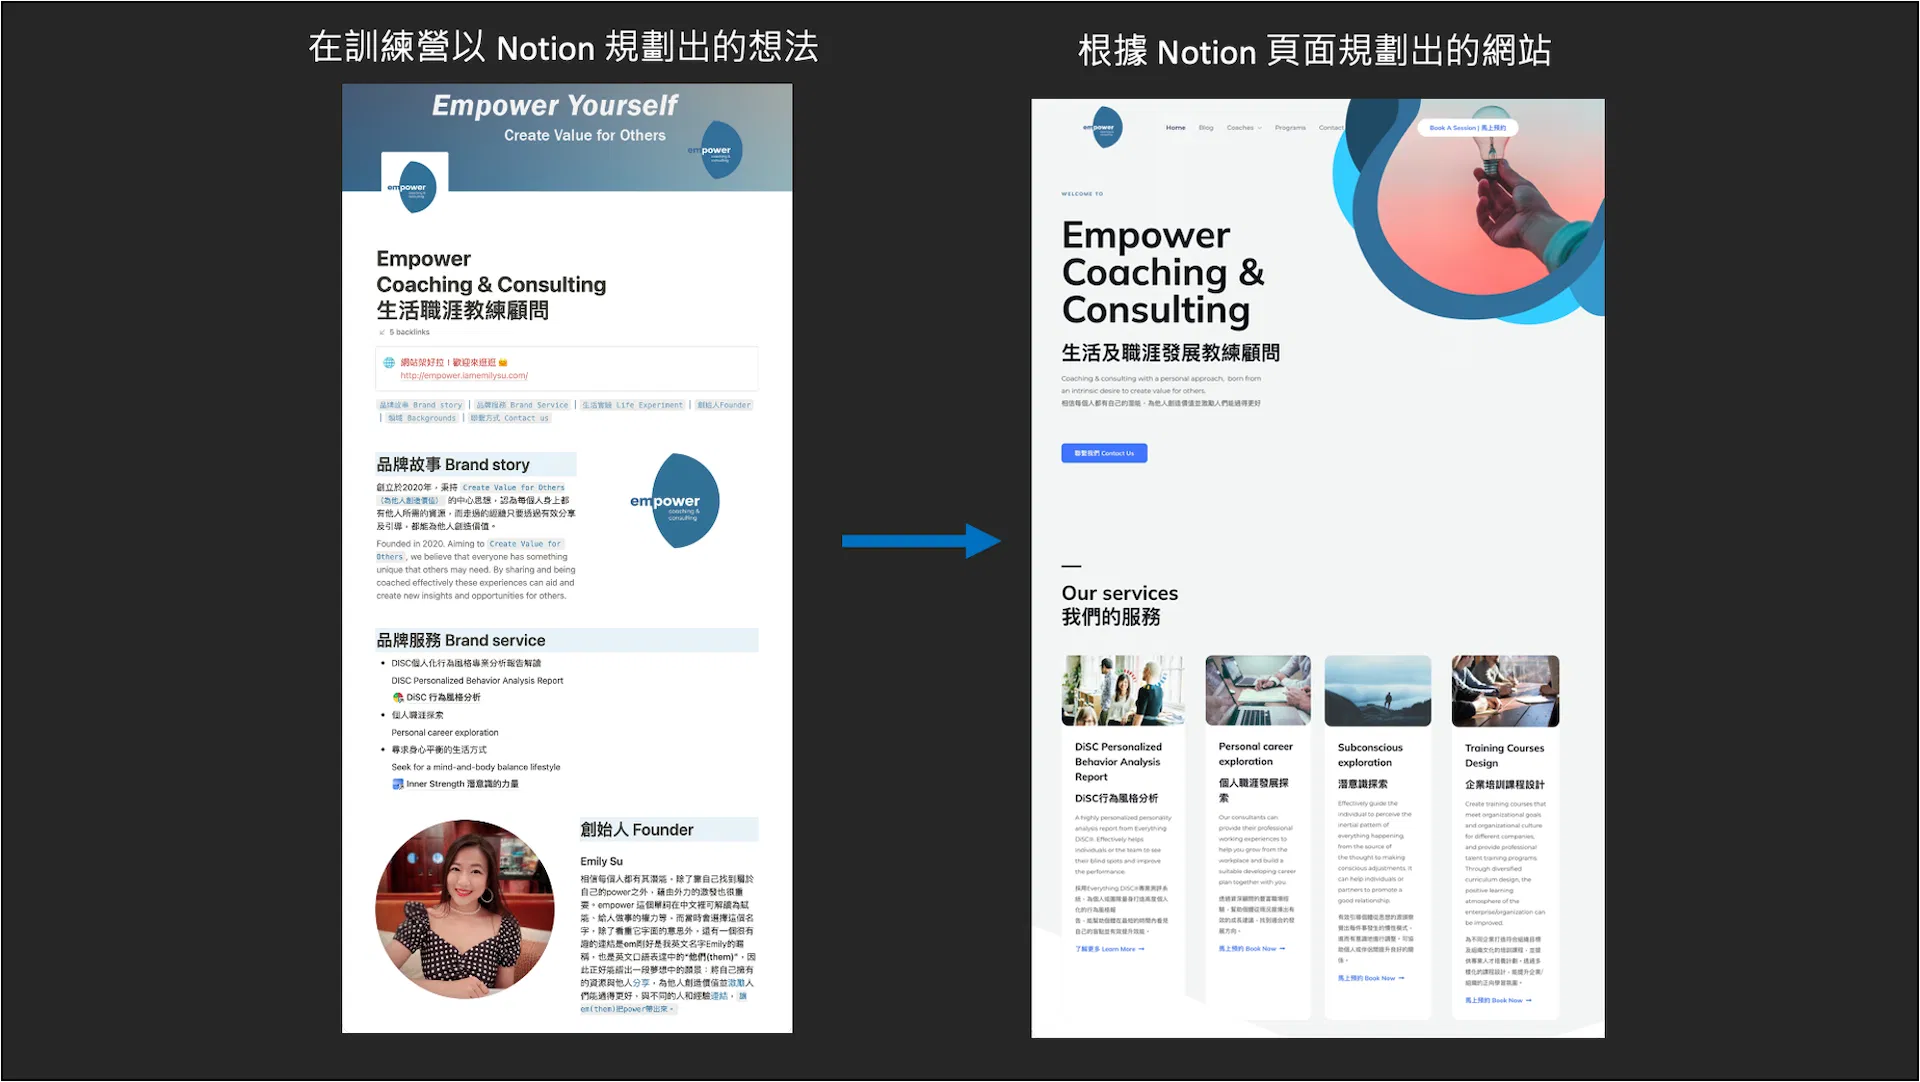Image resolution: width=1920 pixels, height=1082 pixels.
Task: Click the founder Emily Su's portrait photo
Action: coord(465,909)
